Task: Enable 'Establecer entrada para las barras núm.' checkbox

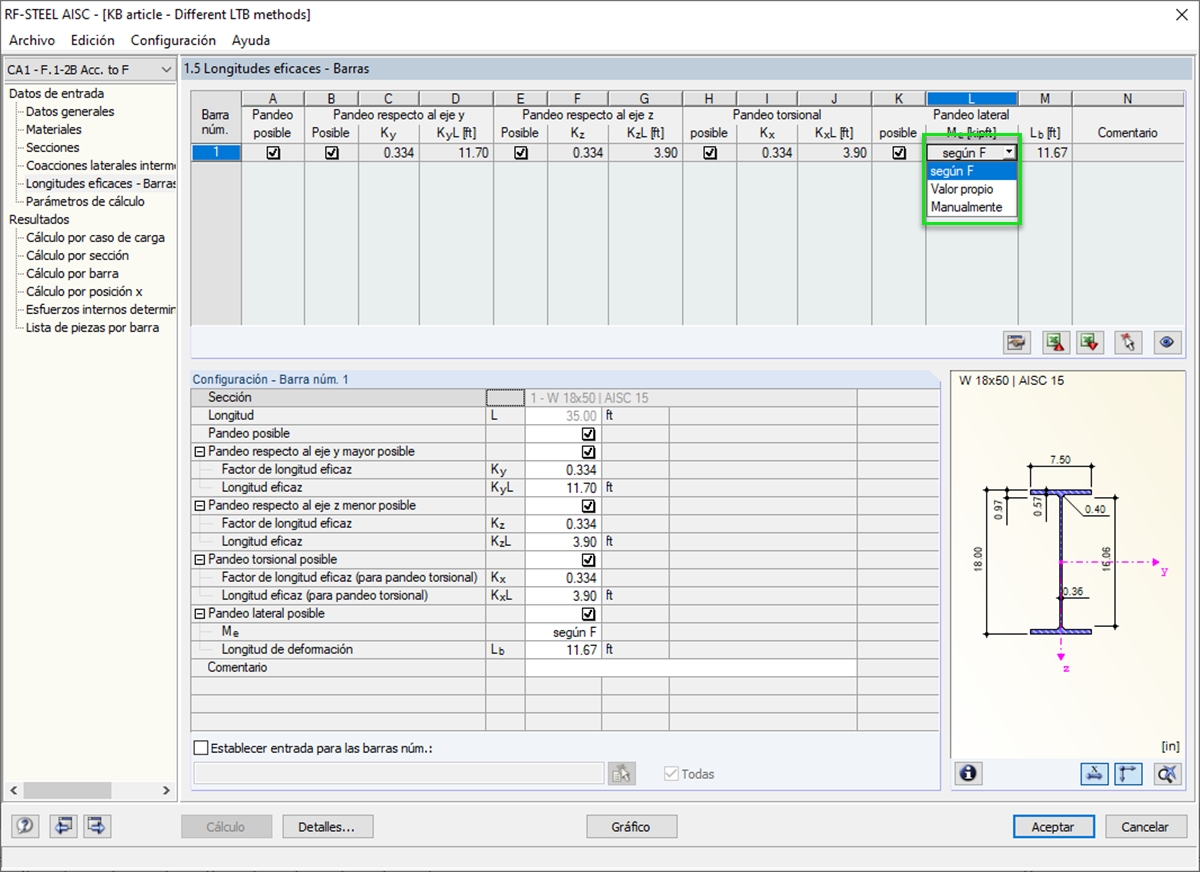Action: 202,748
